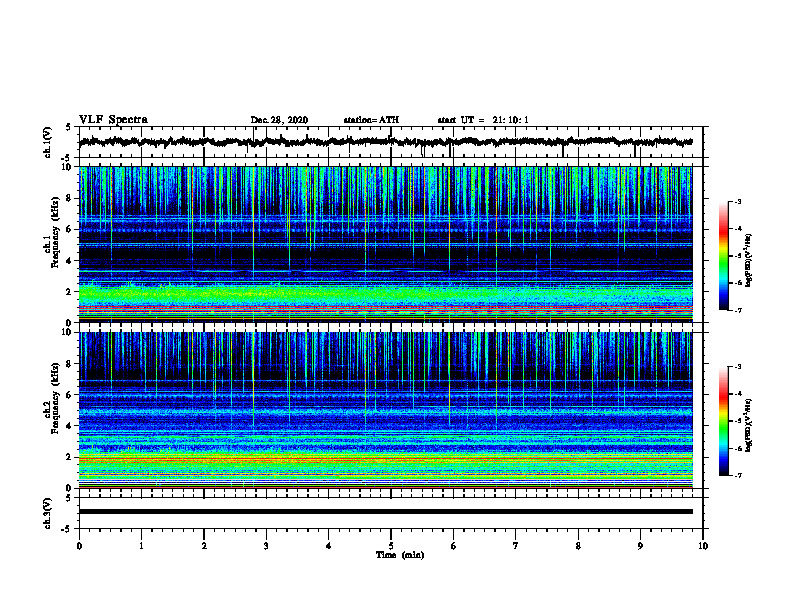Click the "5" volt tick on ch.1(V) axis

pos(69,127)
